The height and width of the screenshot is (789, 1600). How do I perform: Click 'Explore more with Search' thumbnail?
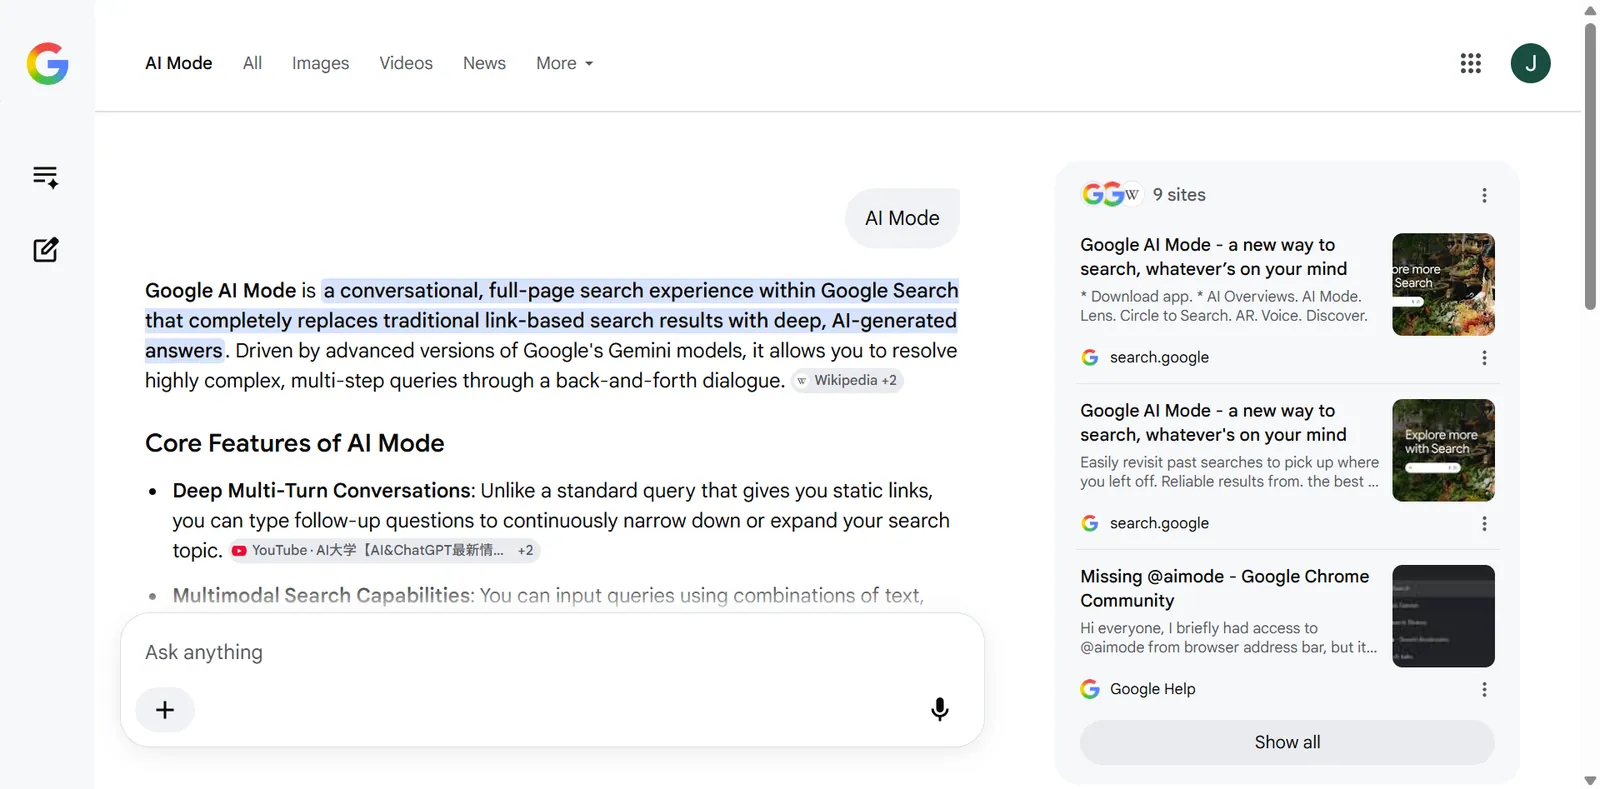1443,450
